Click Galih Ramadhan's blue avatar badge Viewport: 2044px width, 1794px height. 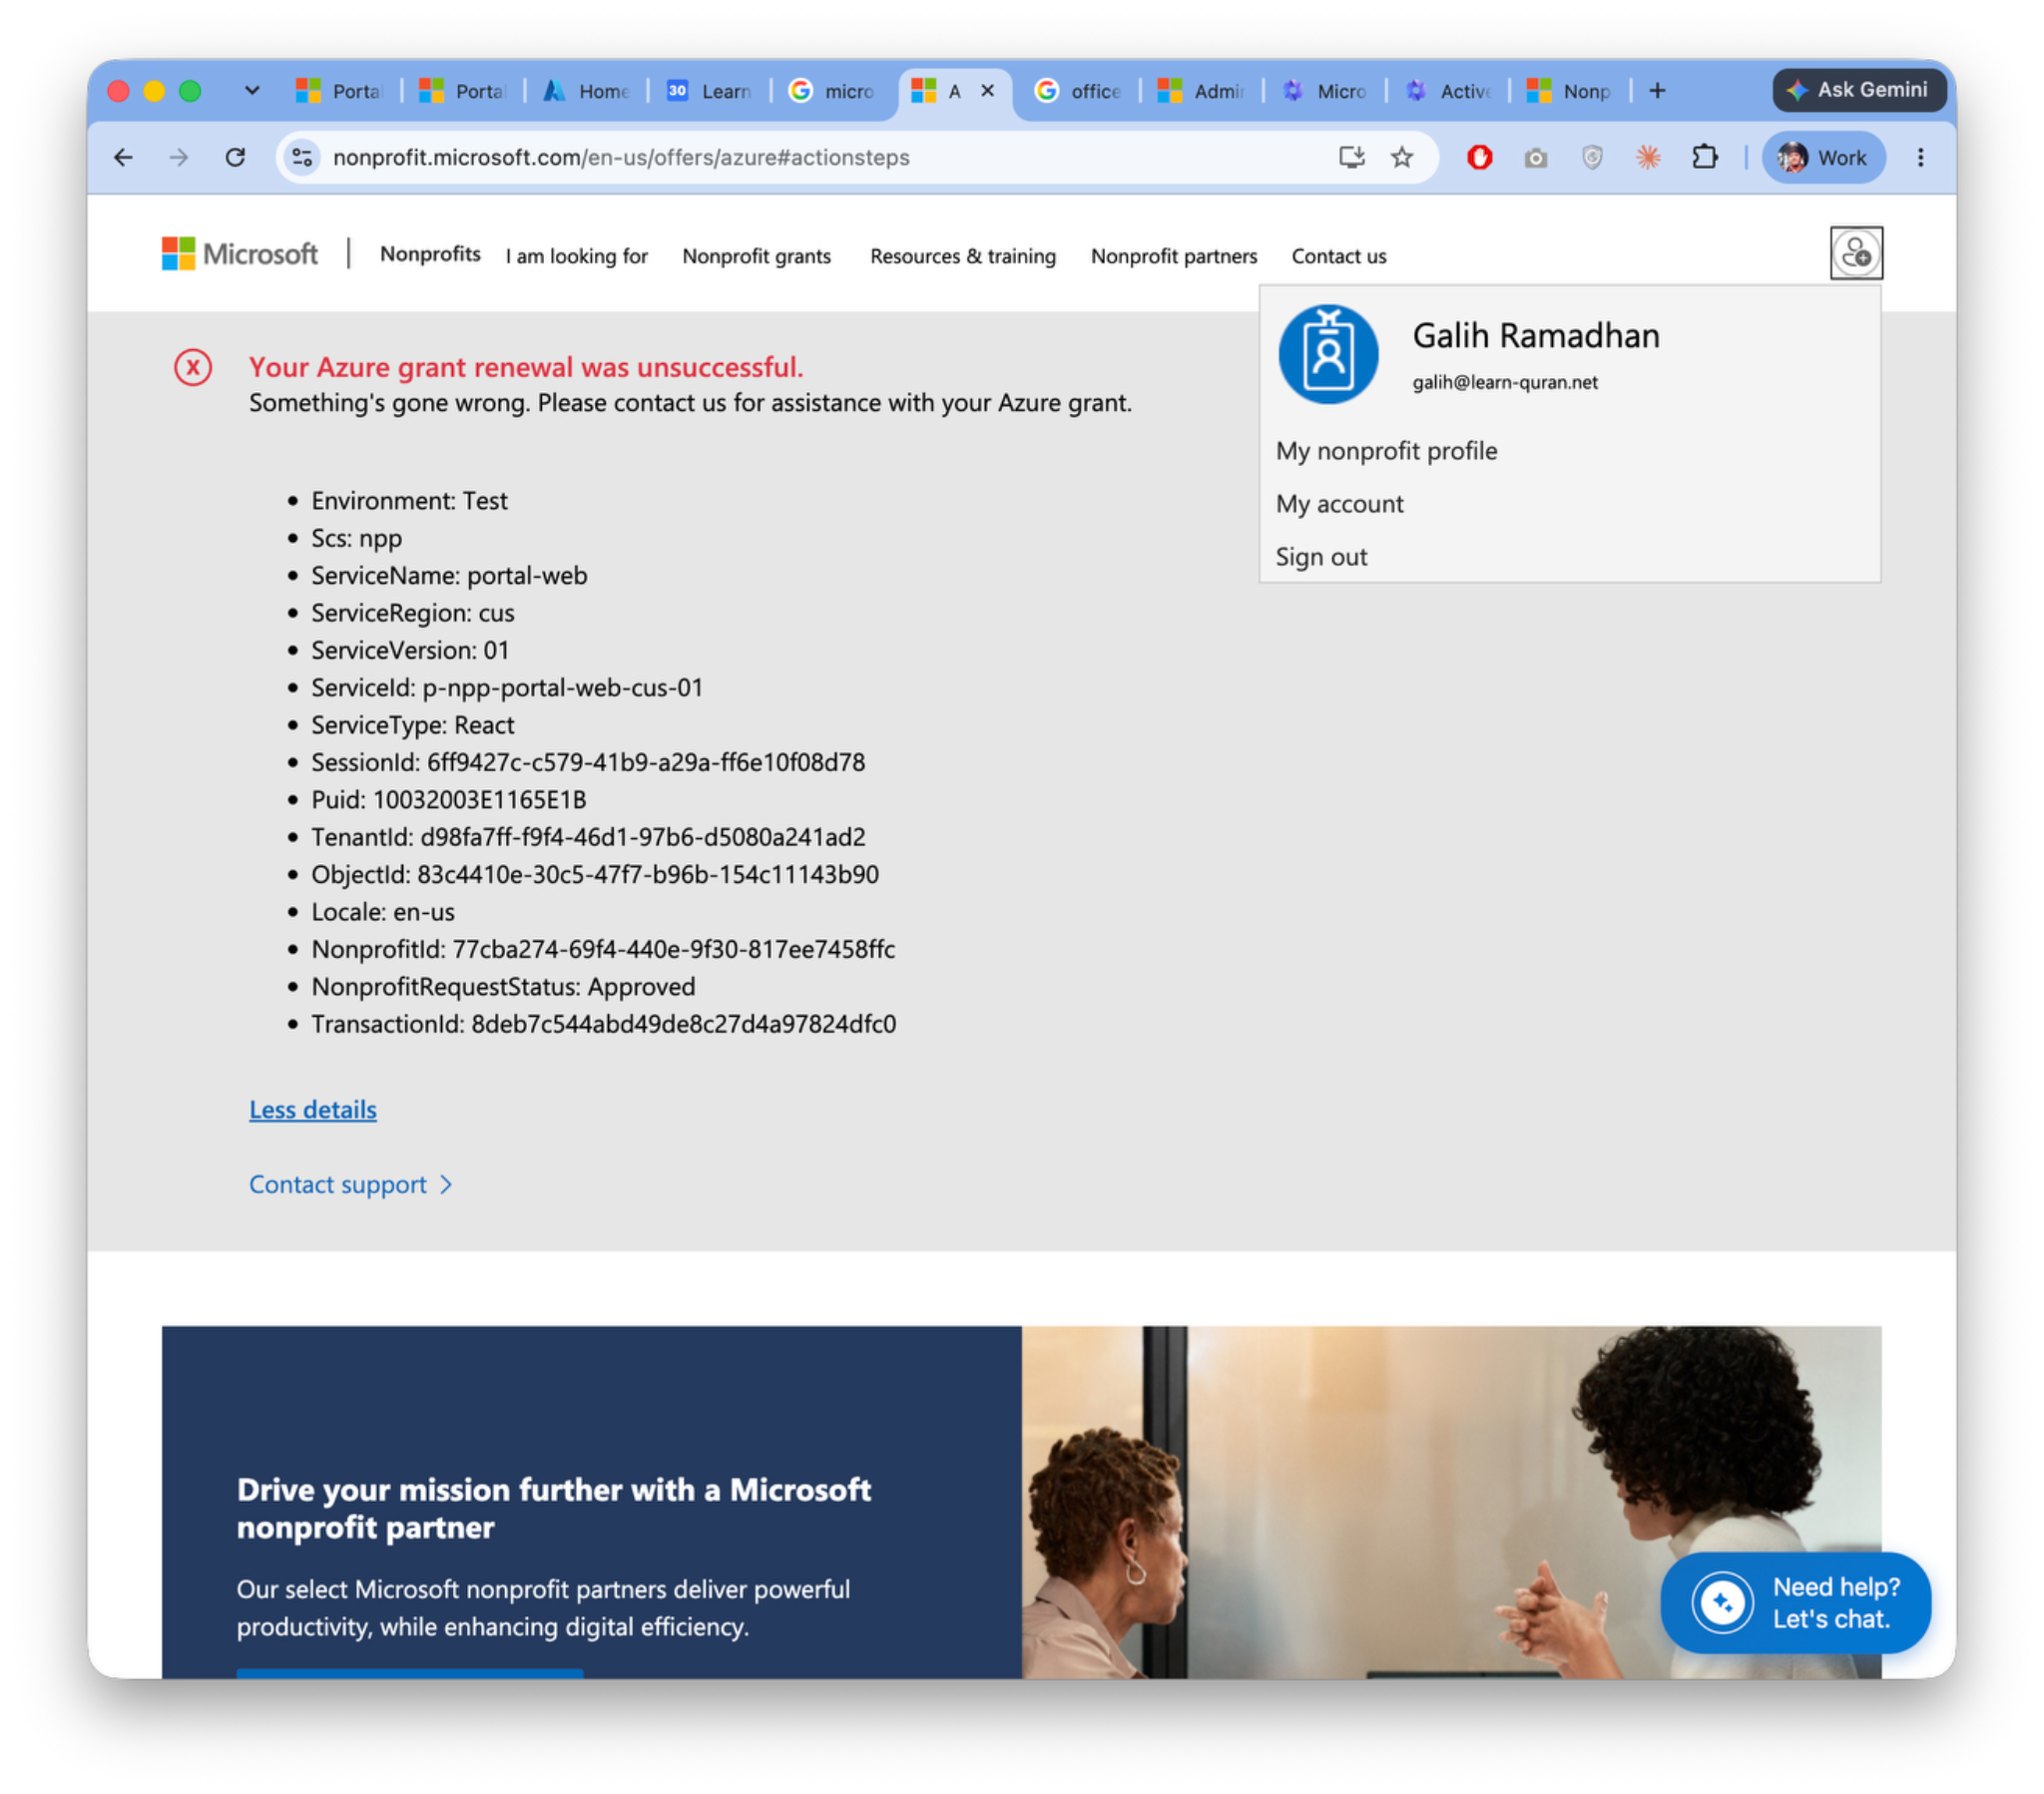click(1328, 354)
